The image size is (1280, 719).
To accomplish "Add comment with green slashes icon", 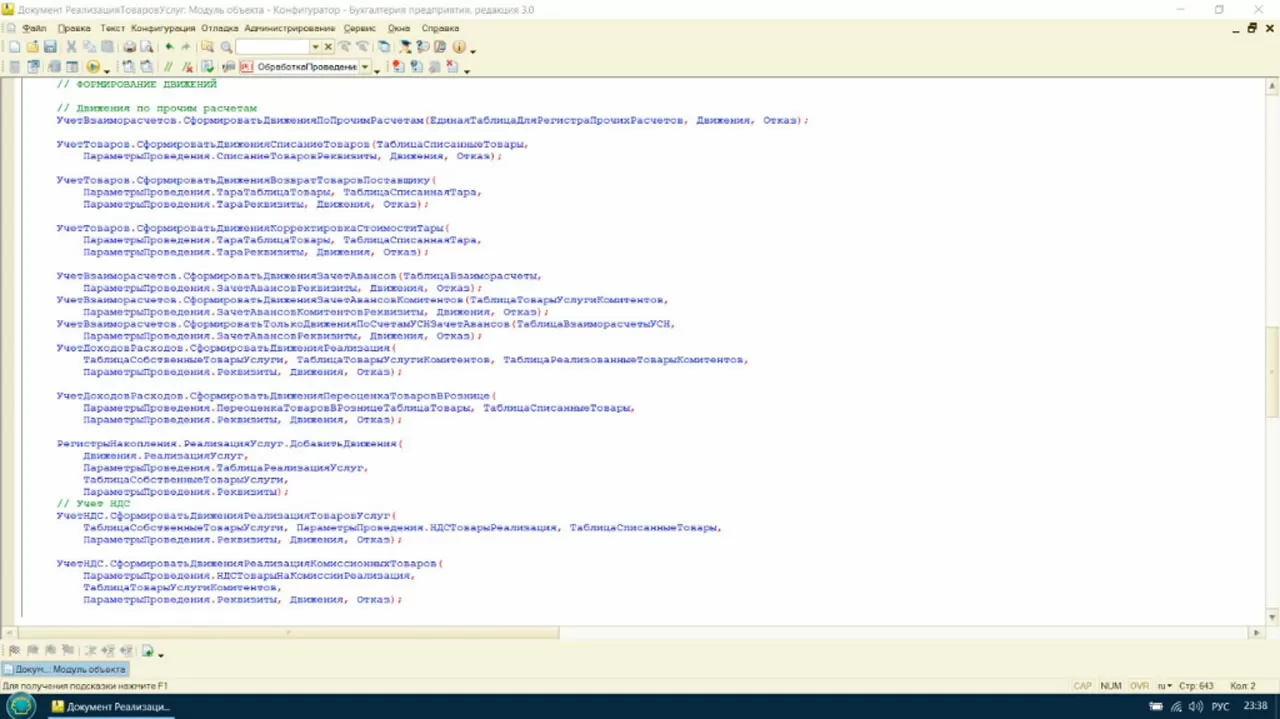I will [168, 67].
